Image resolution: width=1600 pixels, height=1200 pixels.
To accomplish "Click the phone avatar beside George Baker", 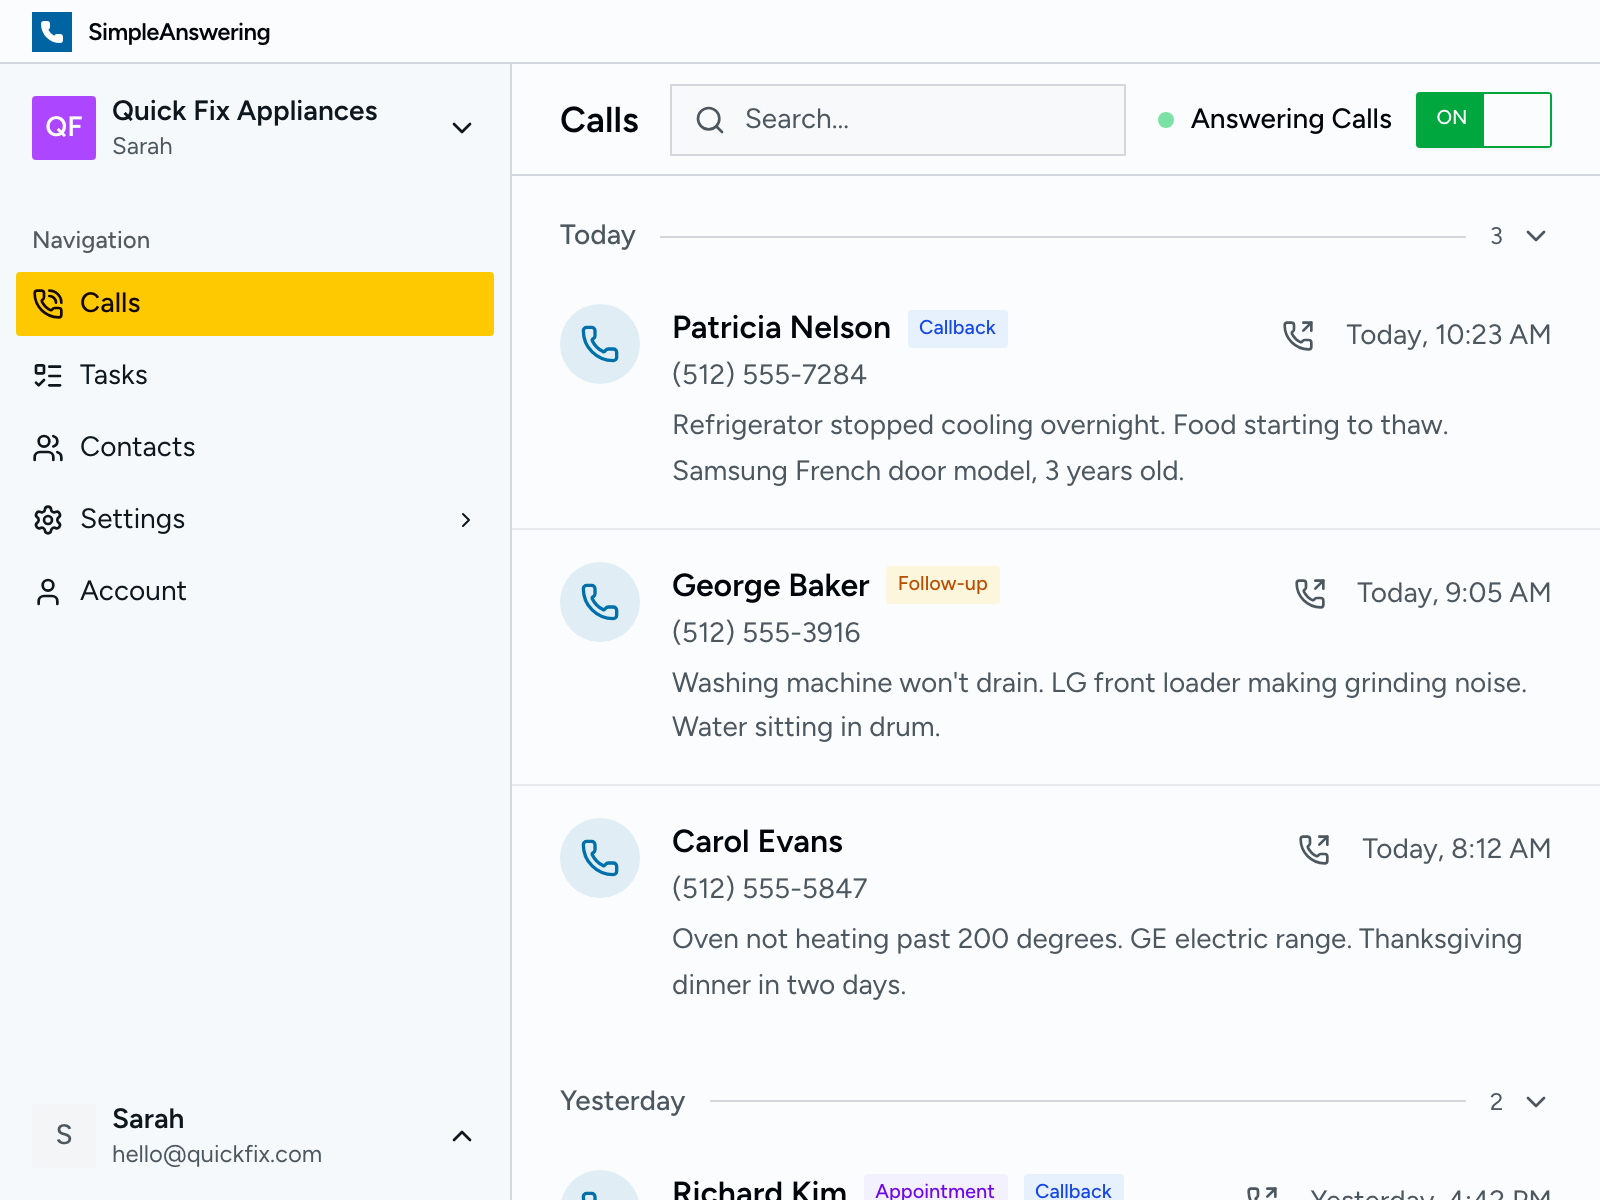I will pos(599,602).
